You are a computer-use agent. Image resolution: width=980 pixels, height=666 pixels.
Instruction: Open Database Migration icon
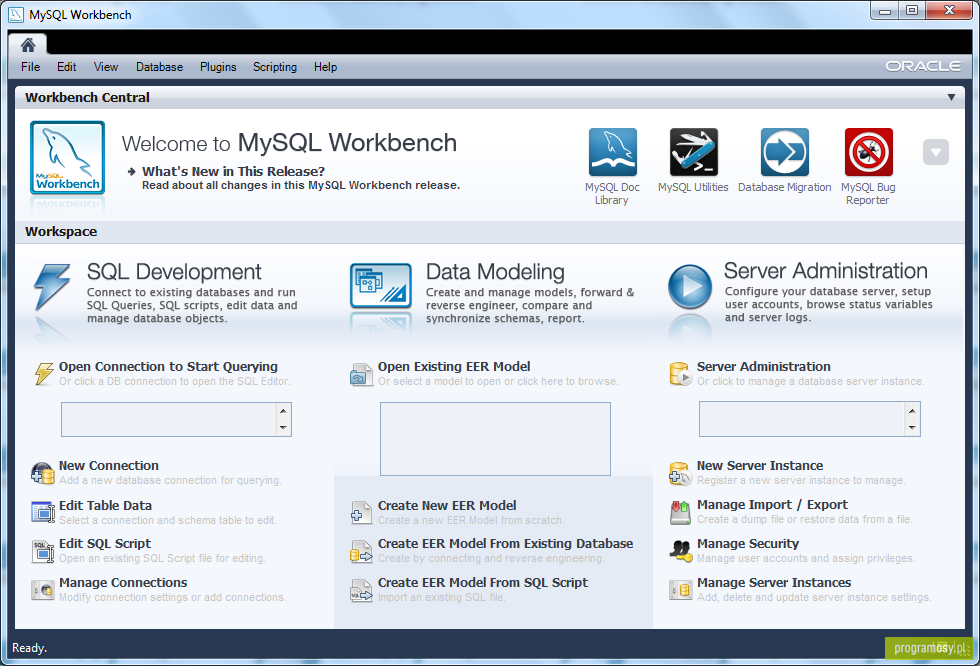(x=784, y=152)
